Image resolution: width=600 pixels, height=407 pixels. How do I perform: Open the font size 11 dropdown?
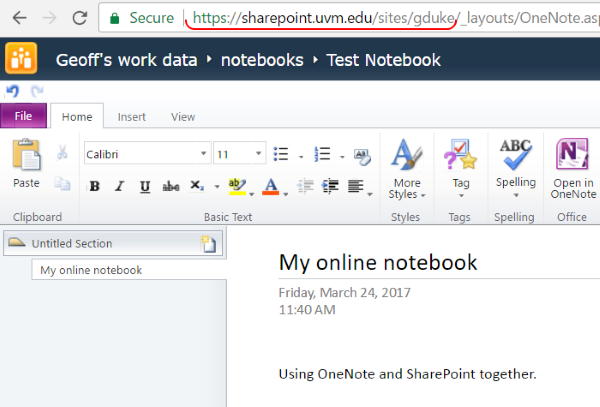click(x=259, y=153)
